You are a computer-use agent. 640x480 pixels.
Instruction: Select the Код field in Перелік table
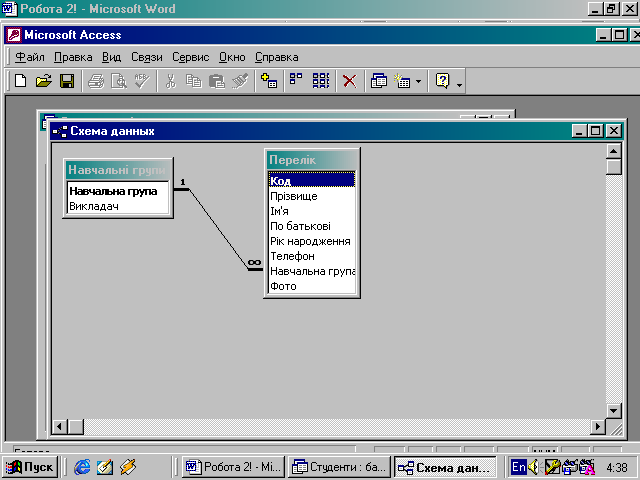(x=312, y=180)
